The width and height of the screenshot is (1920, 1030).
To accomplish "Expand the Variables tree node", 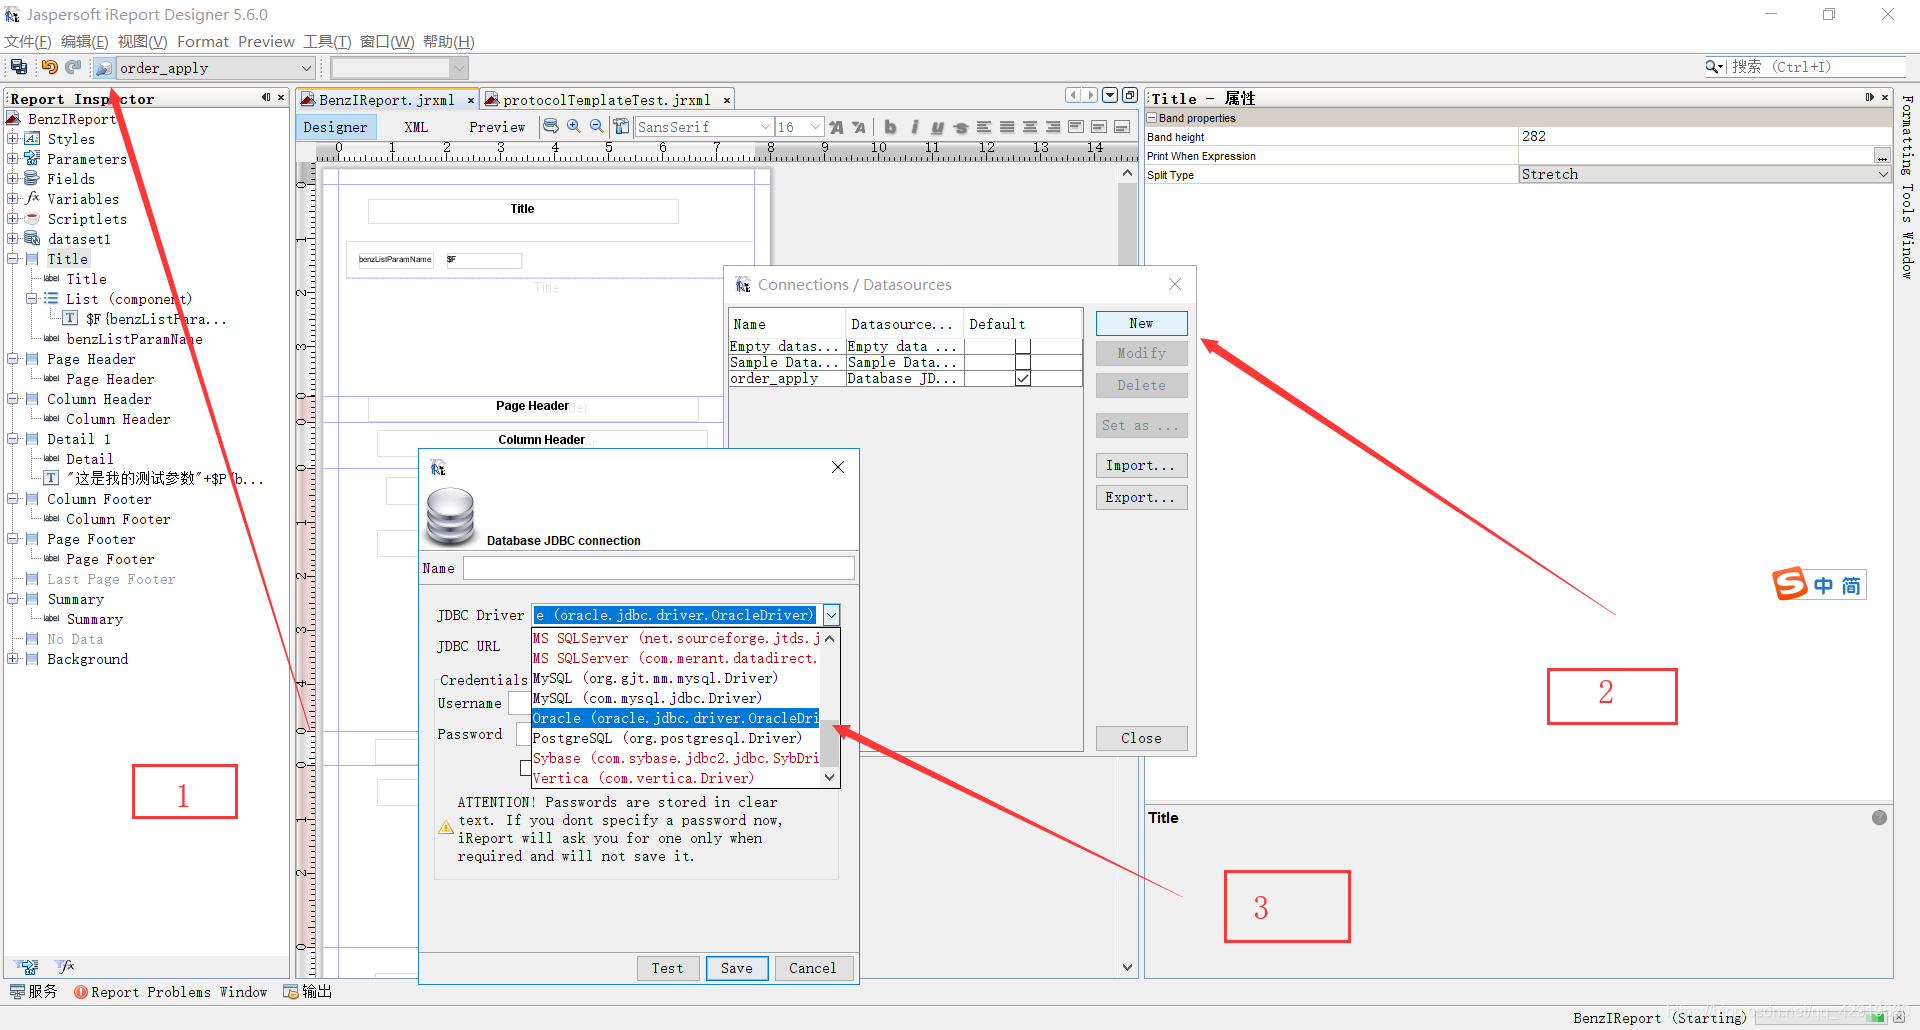I will [13, 199].
